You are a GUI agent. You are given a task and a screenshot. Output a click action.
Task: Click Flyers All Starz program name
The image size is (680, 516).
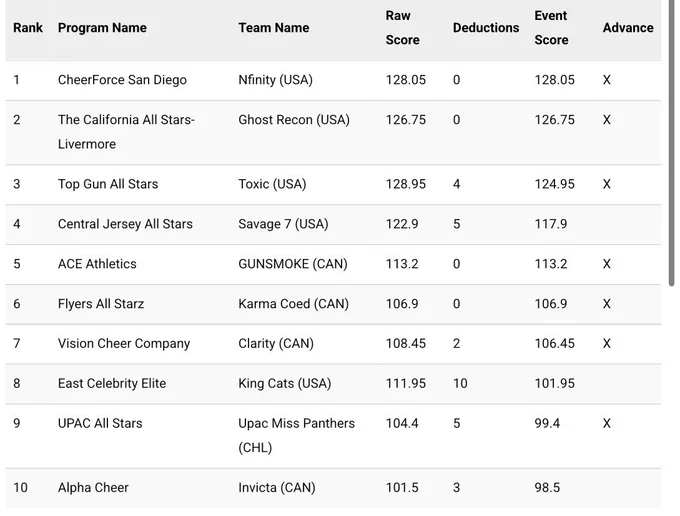pyautogui.click(x=101, y=304)
